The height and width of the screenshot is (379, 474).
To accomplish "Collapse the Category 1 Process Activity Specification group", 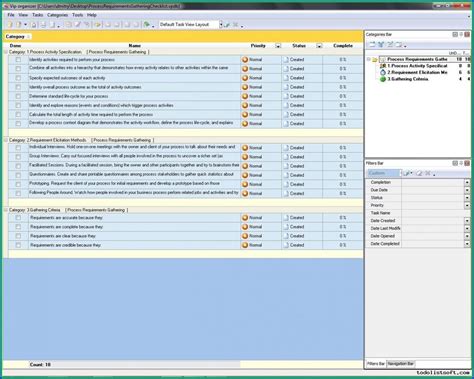I will pyautogui.click(x=6, y=52).
